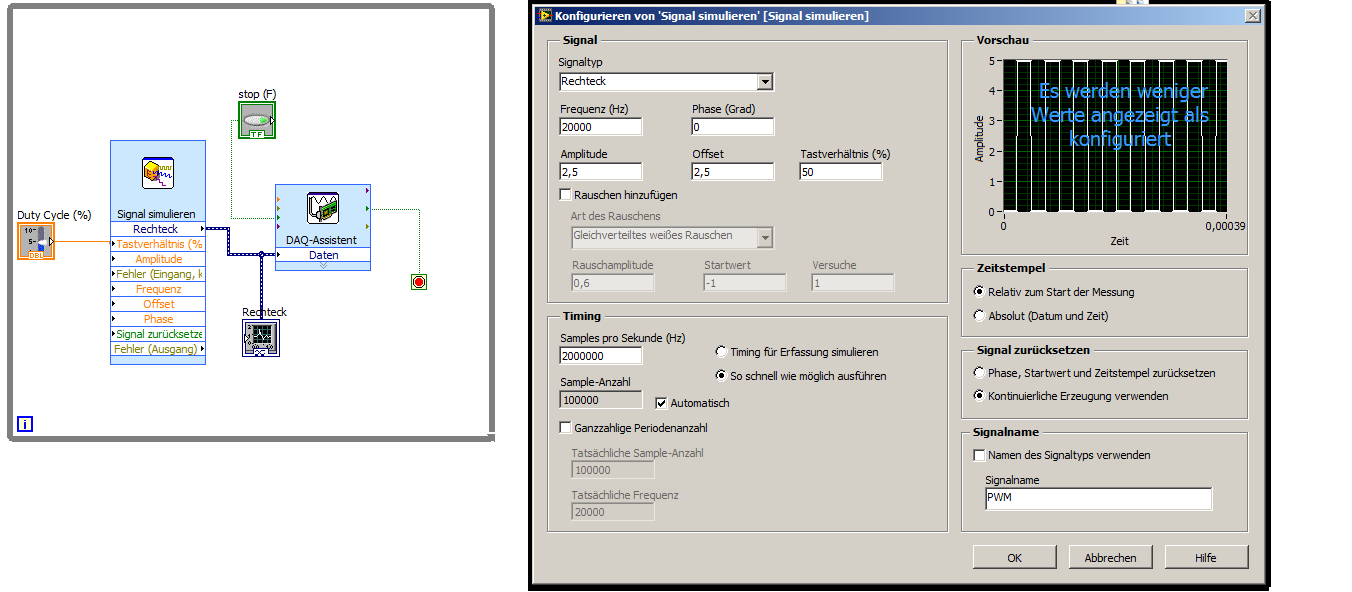
Task: Click the LabVIEW icon in dialog title bar
Action: pyautogui.click(x=545, y=16)
